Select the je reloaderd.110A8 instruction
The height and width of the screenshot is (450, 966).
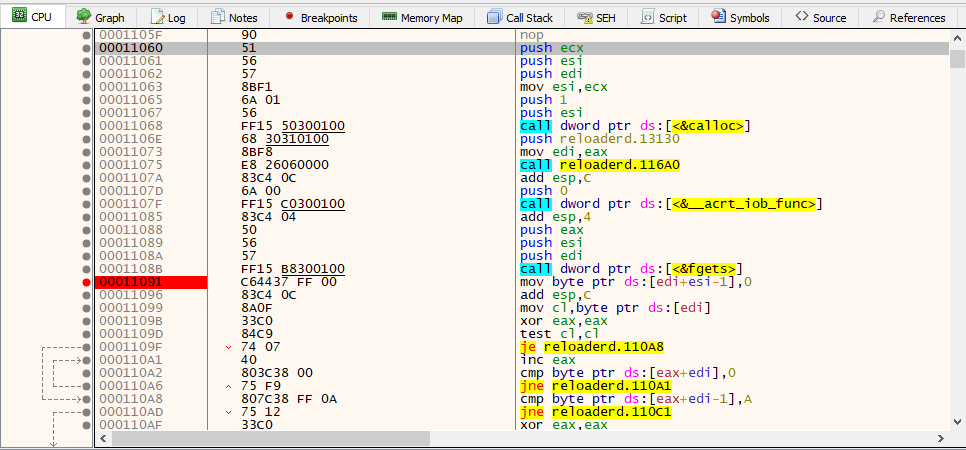click(591, 347)
